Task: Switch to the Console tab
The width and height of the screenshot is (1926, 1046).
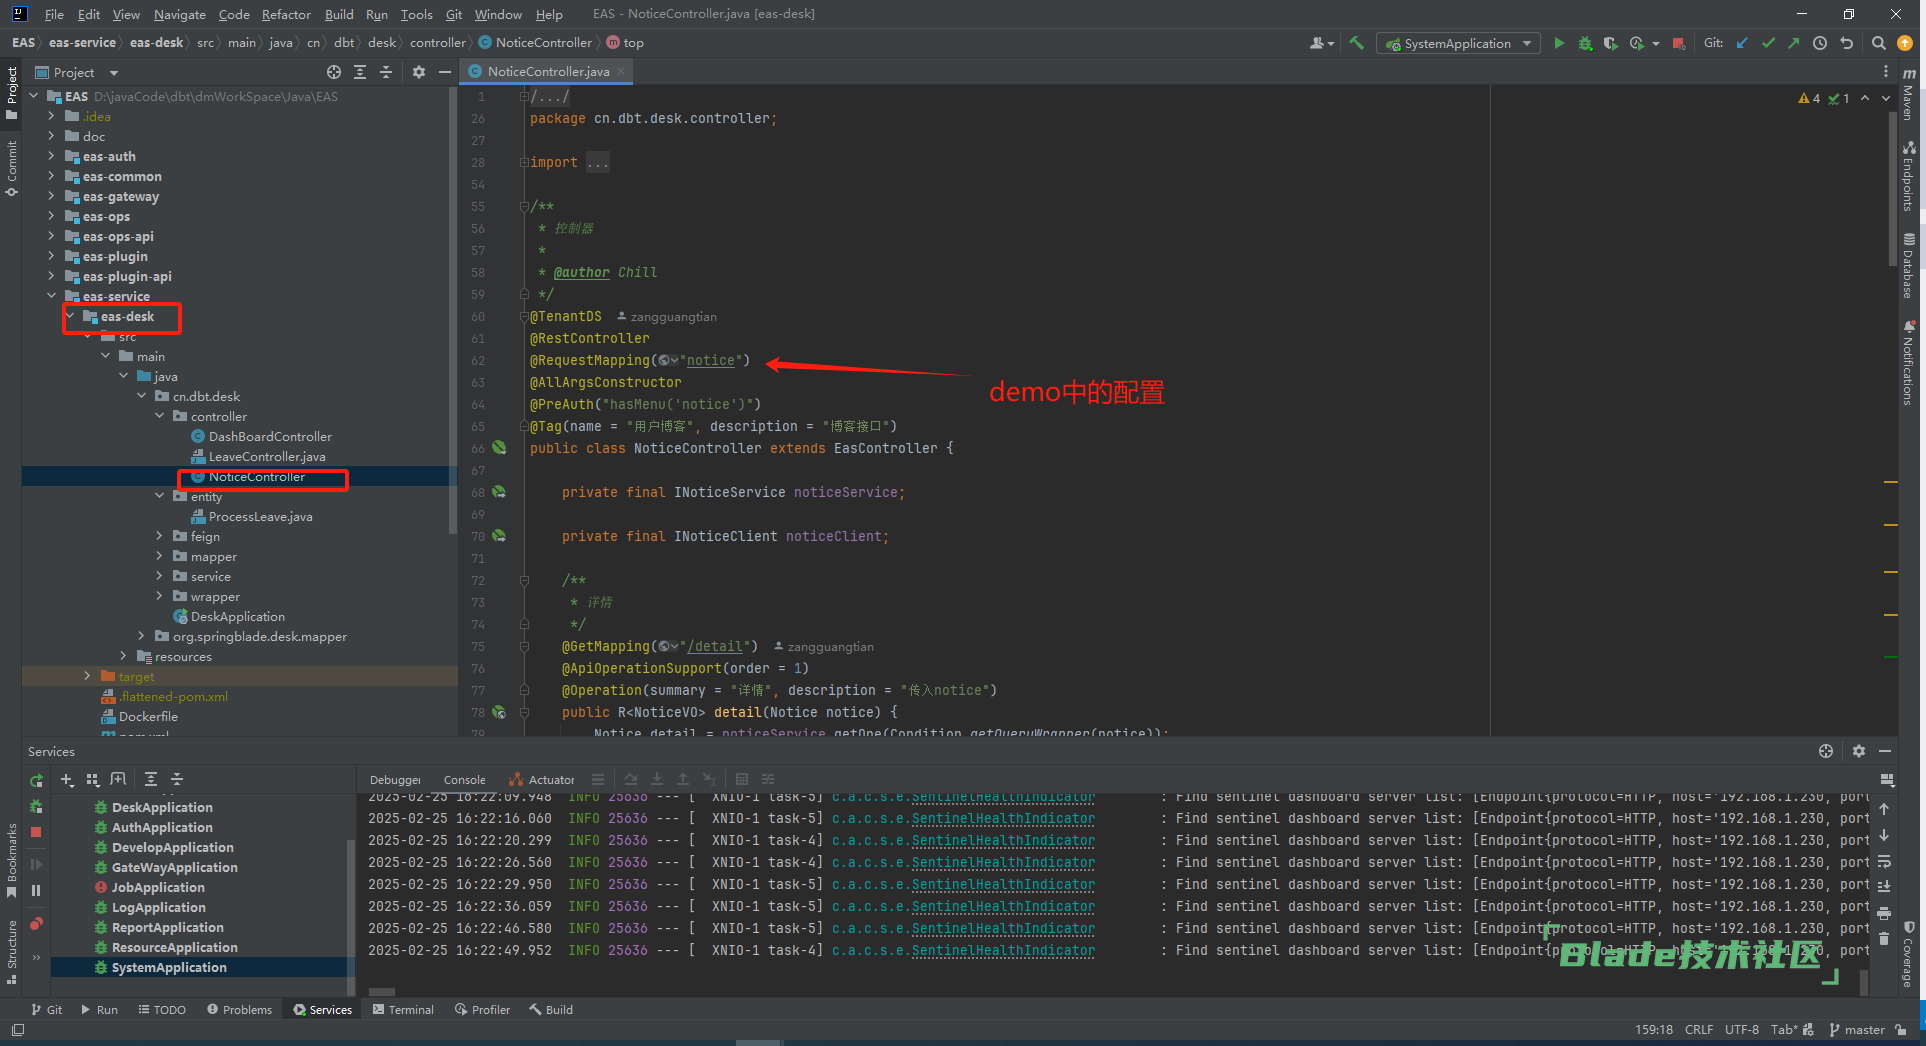Action: [464, 780]
